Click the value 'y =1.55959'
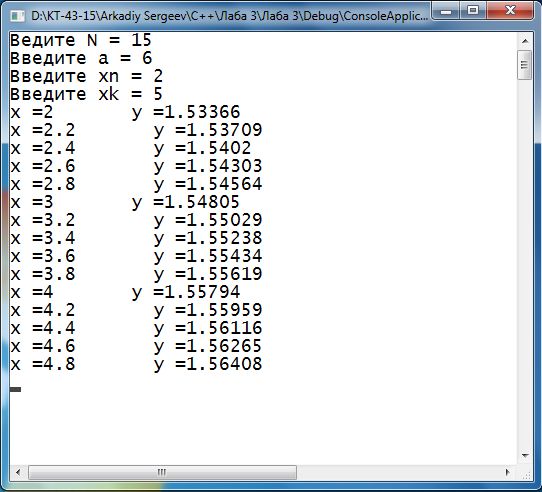 208,310
